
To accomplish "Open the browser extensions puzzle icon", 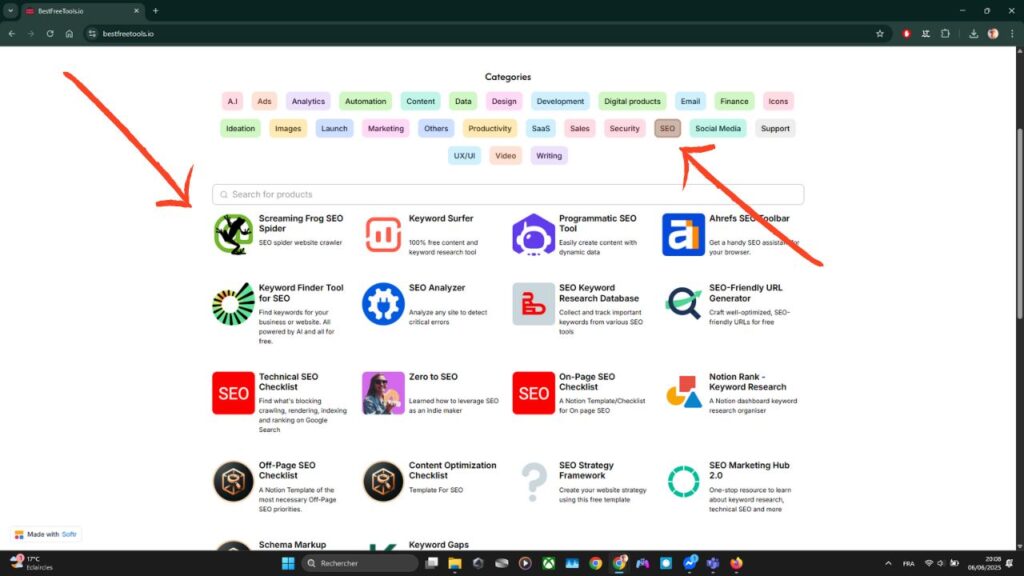I will click(945, 33).
